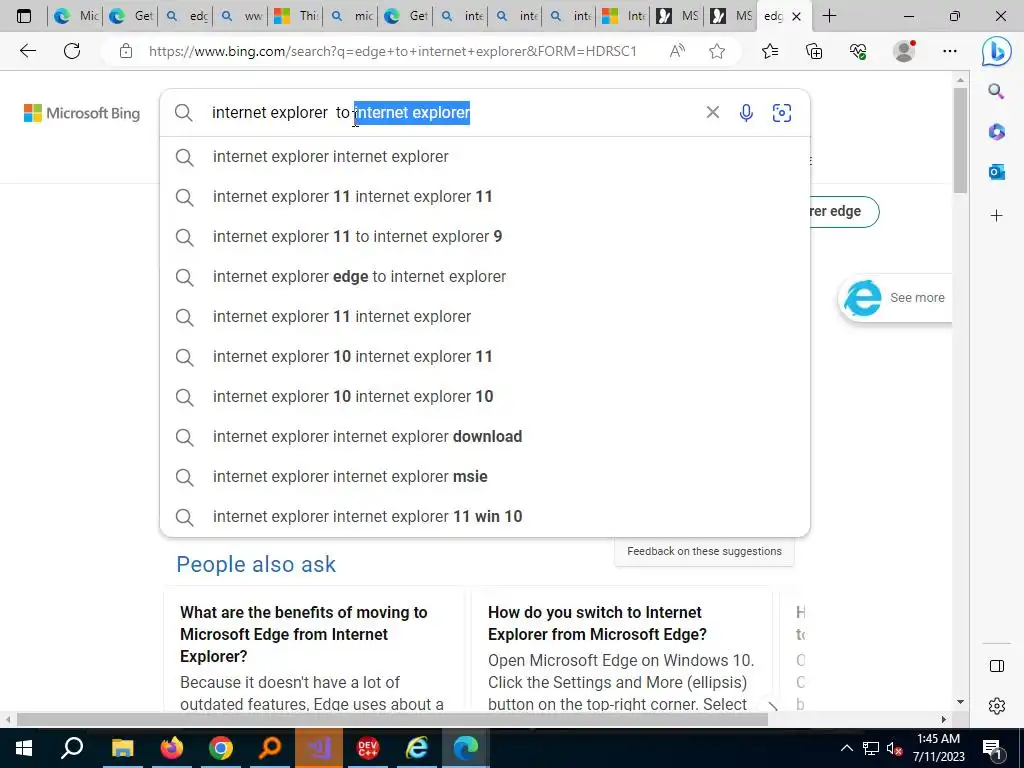Open the tab actions menu icon

[24, 16]
